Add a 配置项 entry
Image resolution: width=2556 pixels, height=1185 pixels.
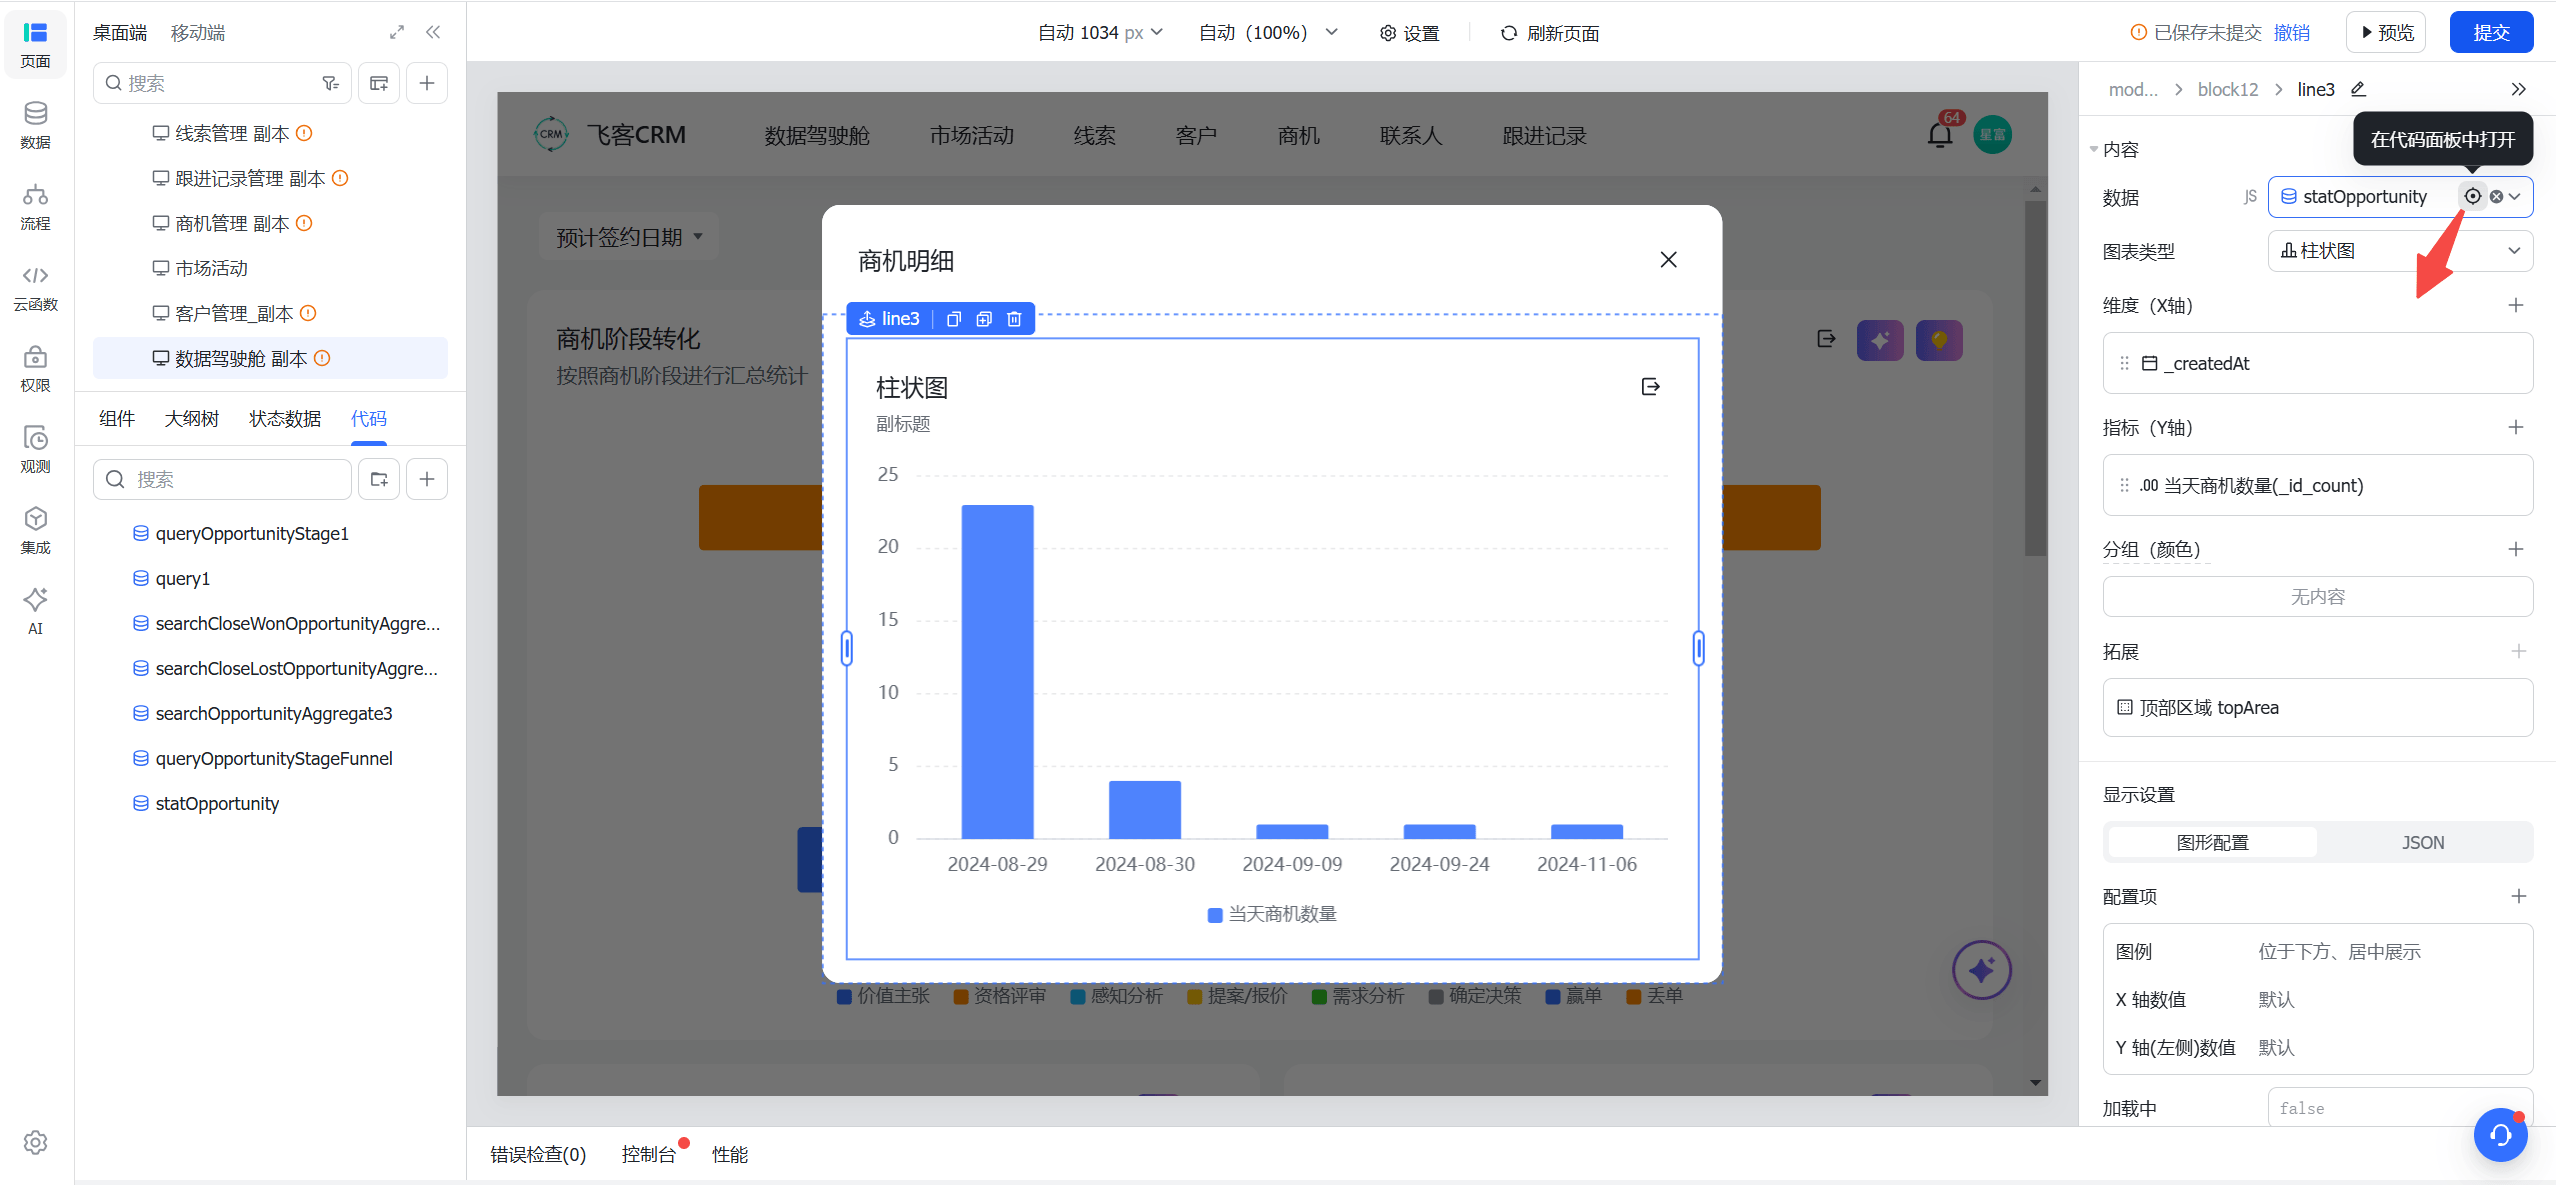tap(2518, 896)
